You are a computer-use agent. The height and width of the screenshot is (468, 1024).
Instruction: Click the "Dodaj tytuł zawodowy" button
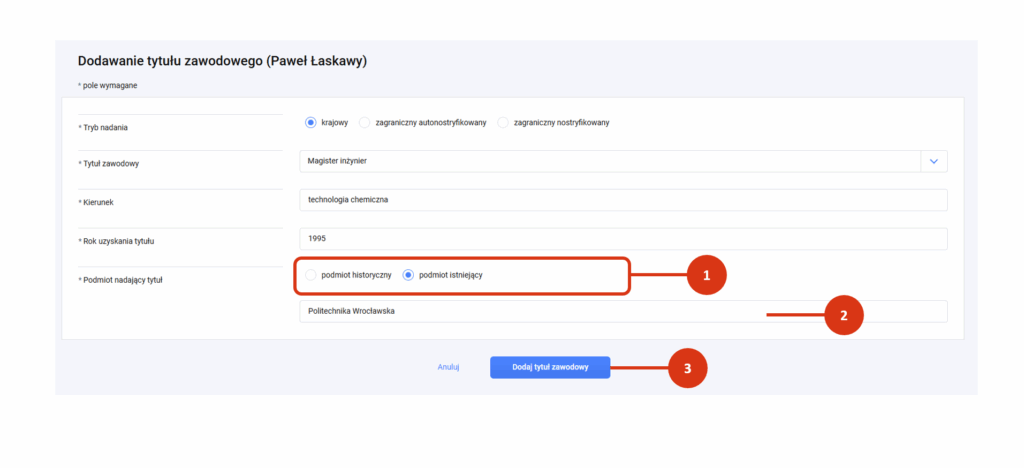550,367
